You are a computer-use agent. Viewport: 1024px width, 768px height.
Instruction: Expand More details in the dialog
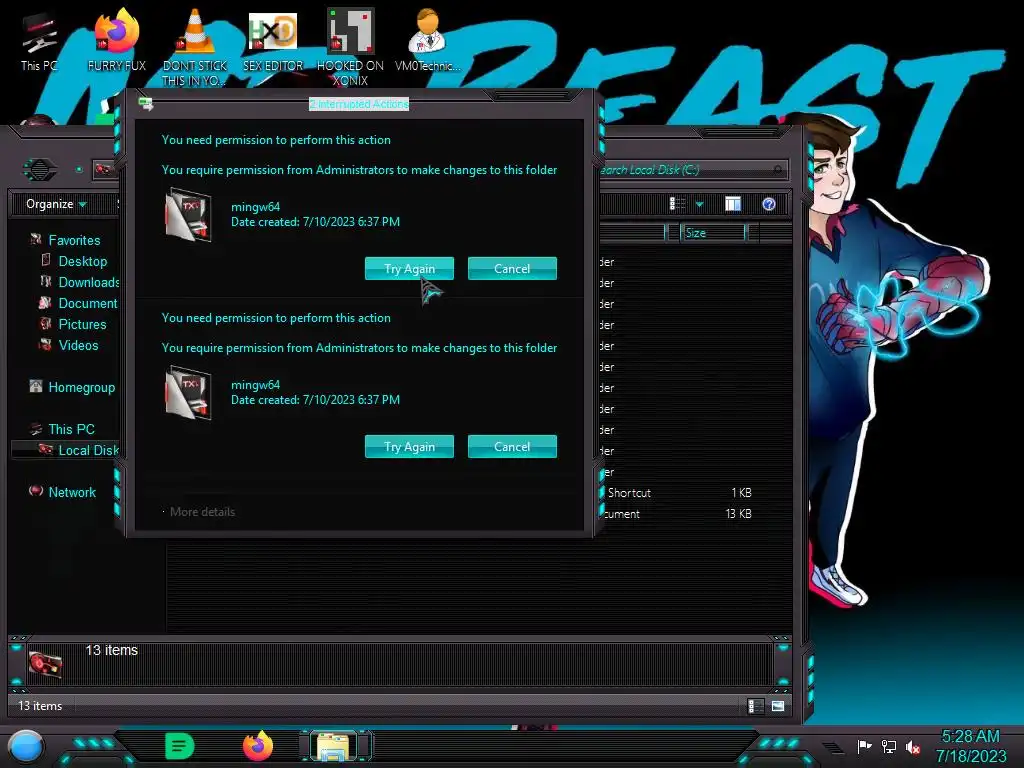199,512
